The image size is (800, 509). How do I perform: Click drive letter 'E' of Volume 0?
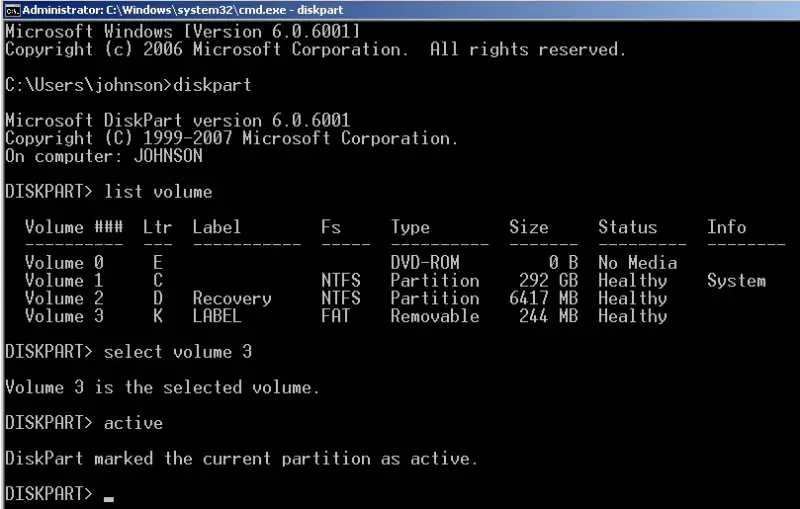pos(158,263)
